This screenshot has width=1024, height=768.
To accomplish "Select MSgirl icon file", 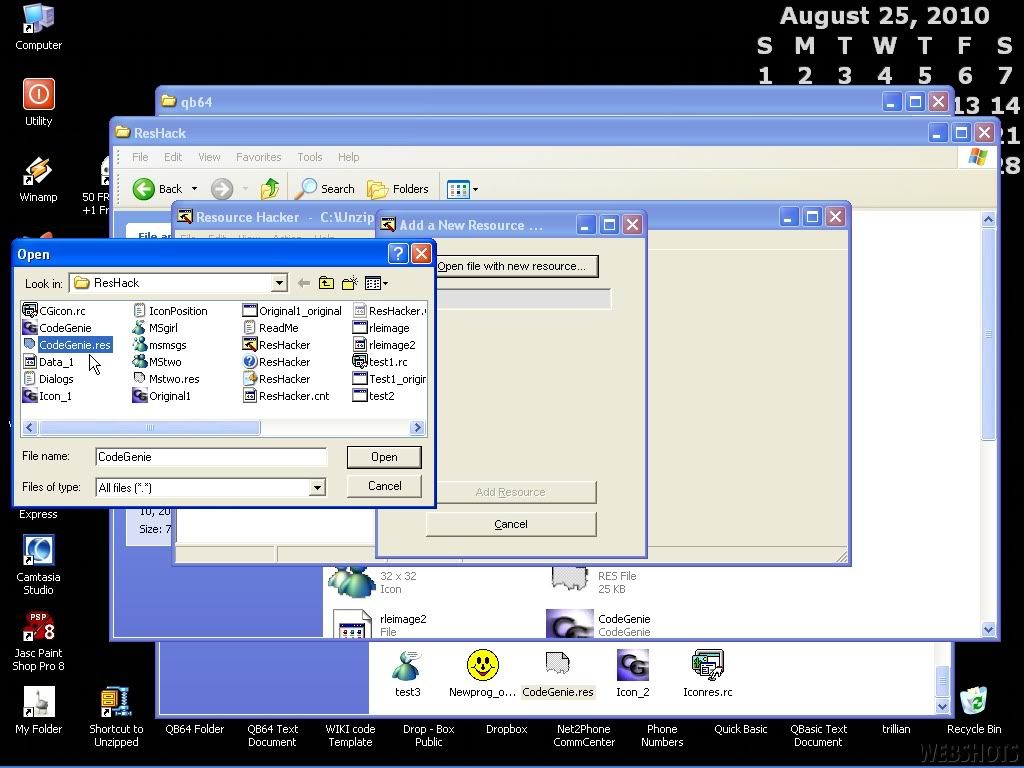I will point(155,328).
